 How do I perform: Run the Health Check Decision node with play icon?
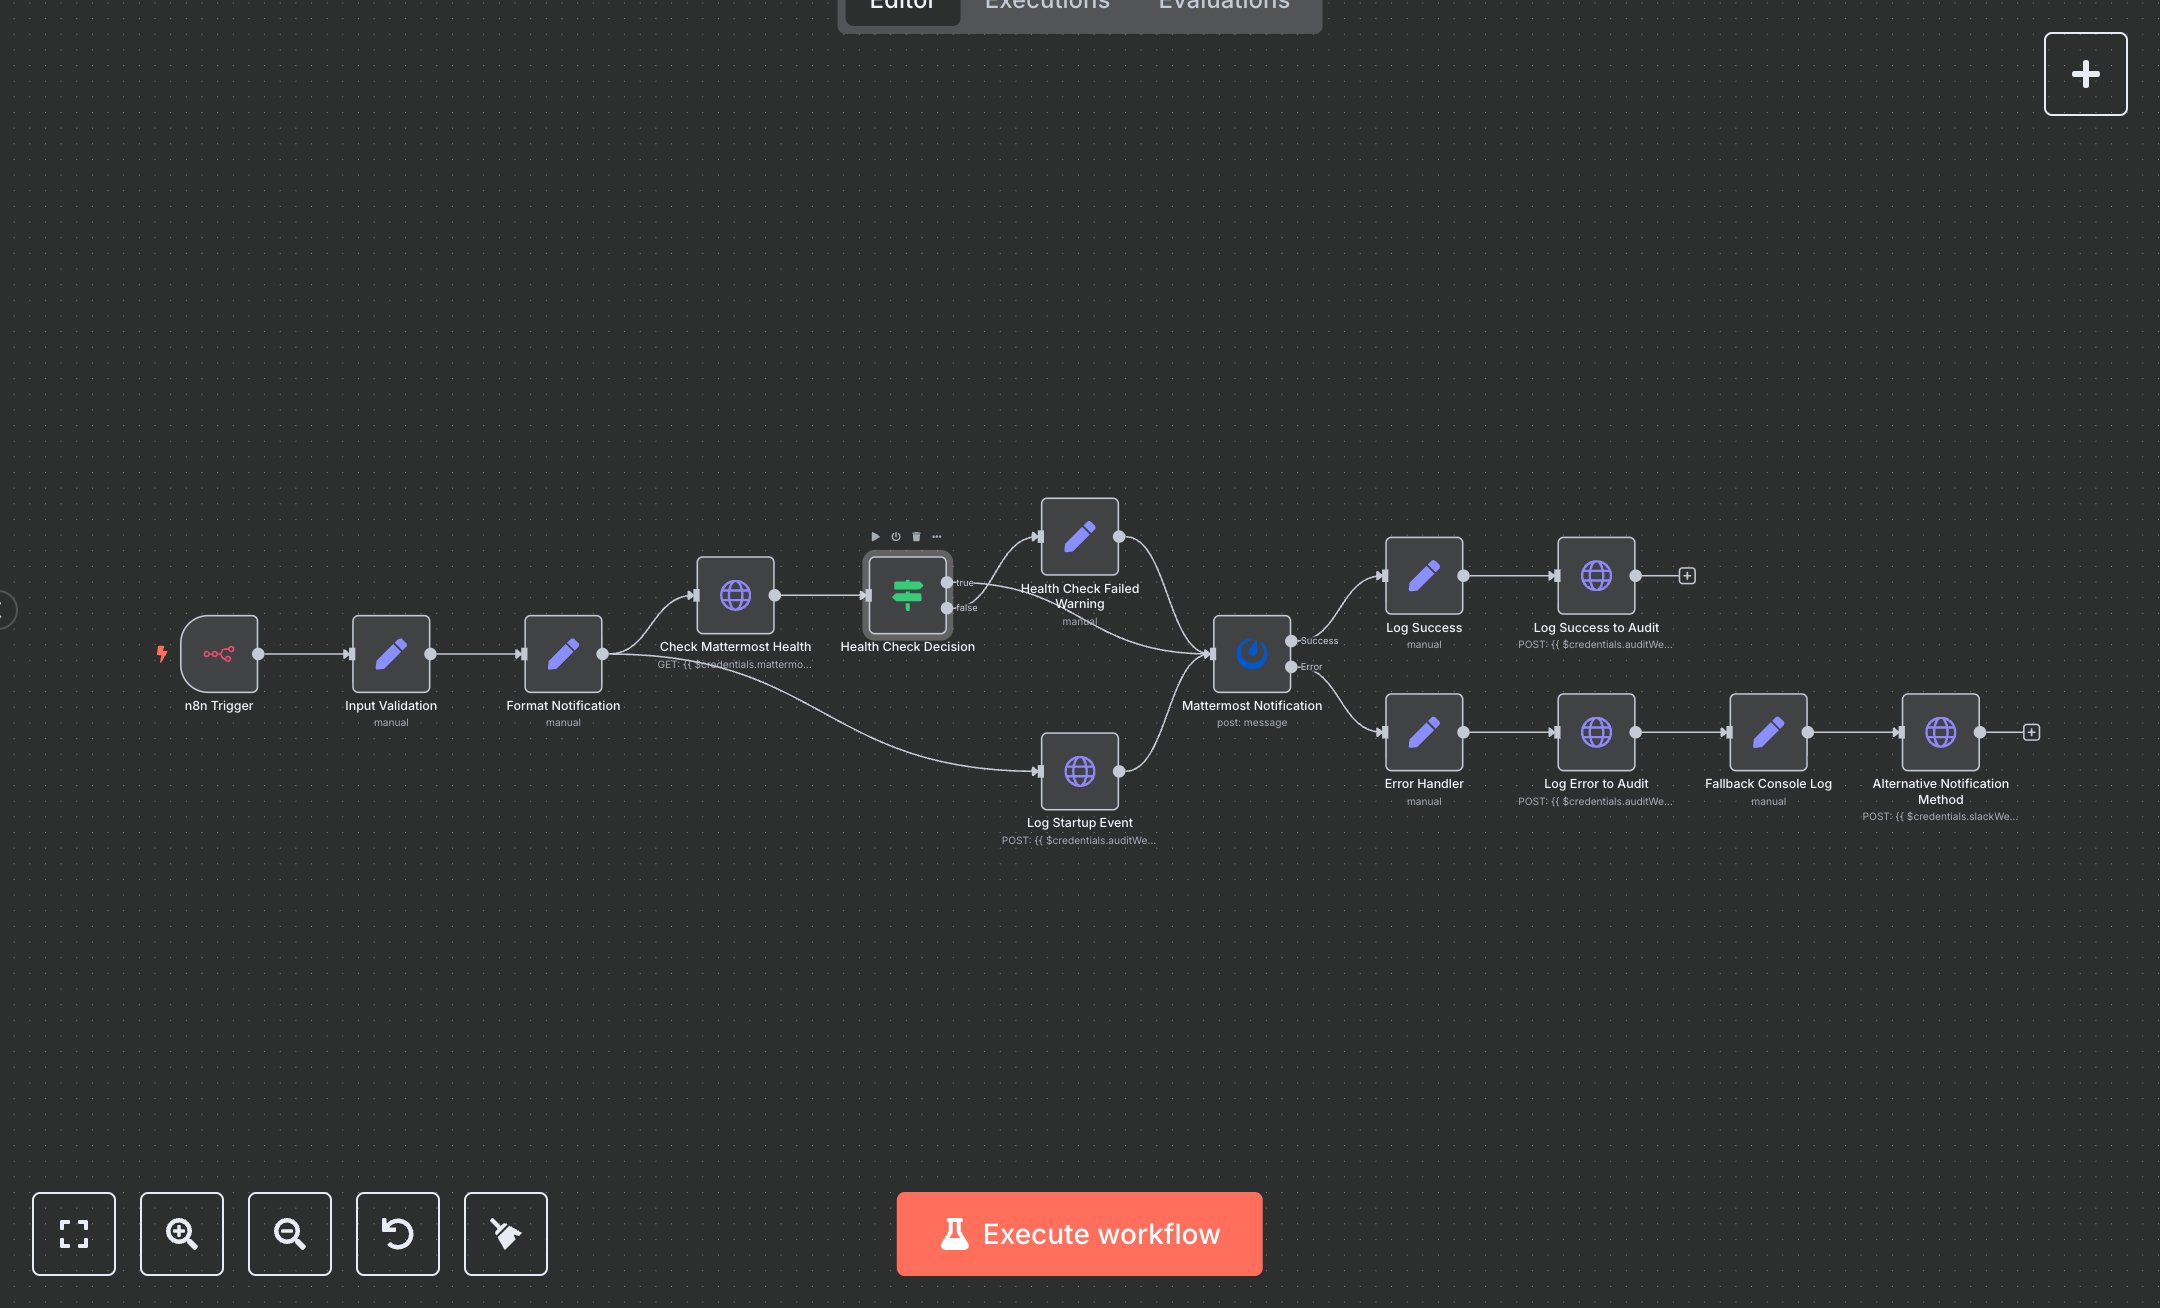(875, 536)
